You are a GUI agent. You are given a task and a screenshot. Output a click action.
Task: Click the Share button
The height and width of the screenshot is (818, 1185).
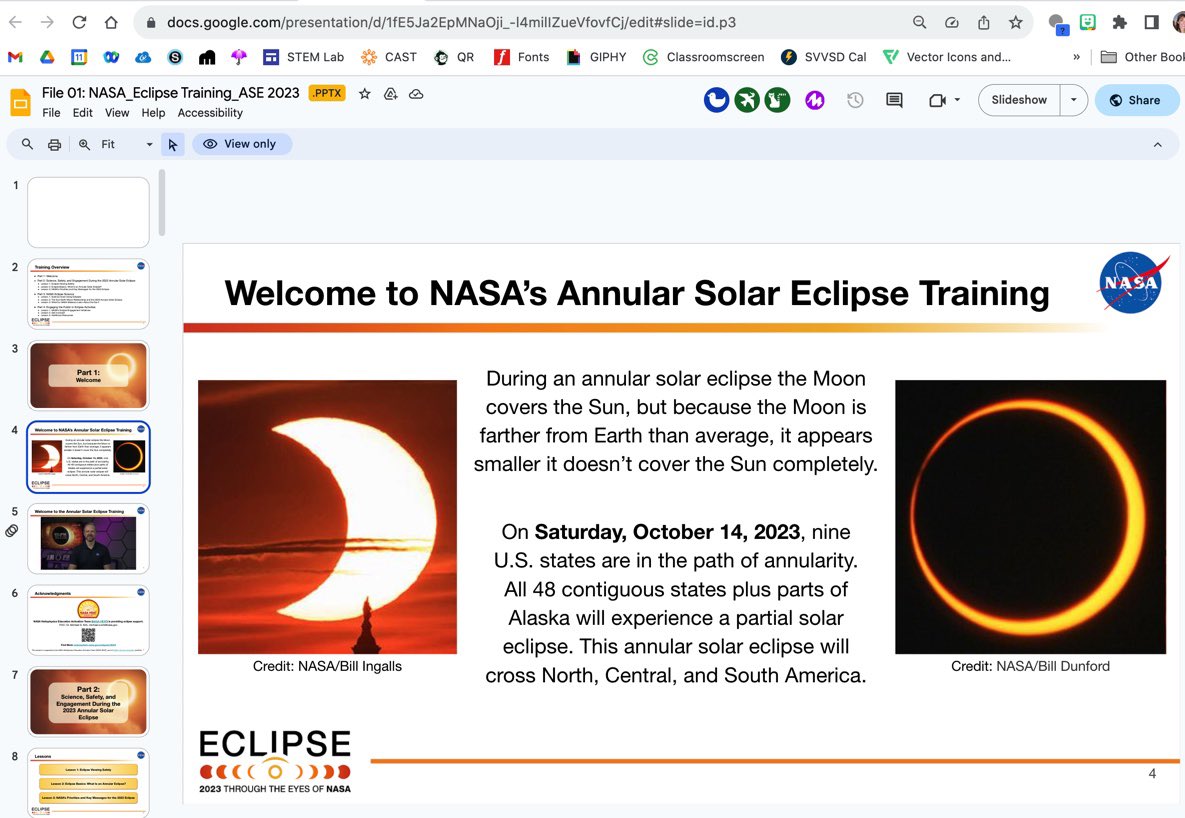[1137, 100]
